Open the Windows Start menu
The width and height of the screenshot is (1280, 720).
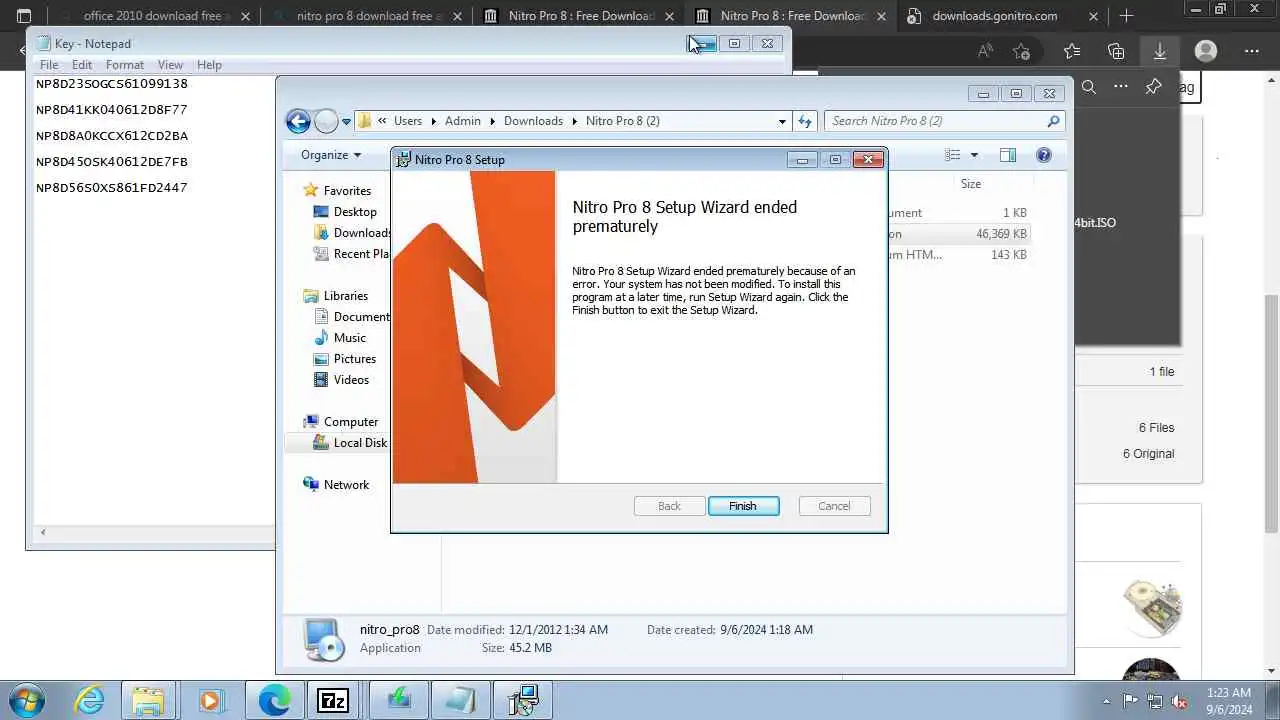point(26,700)
